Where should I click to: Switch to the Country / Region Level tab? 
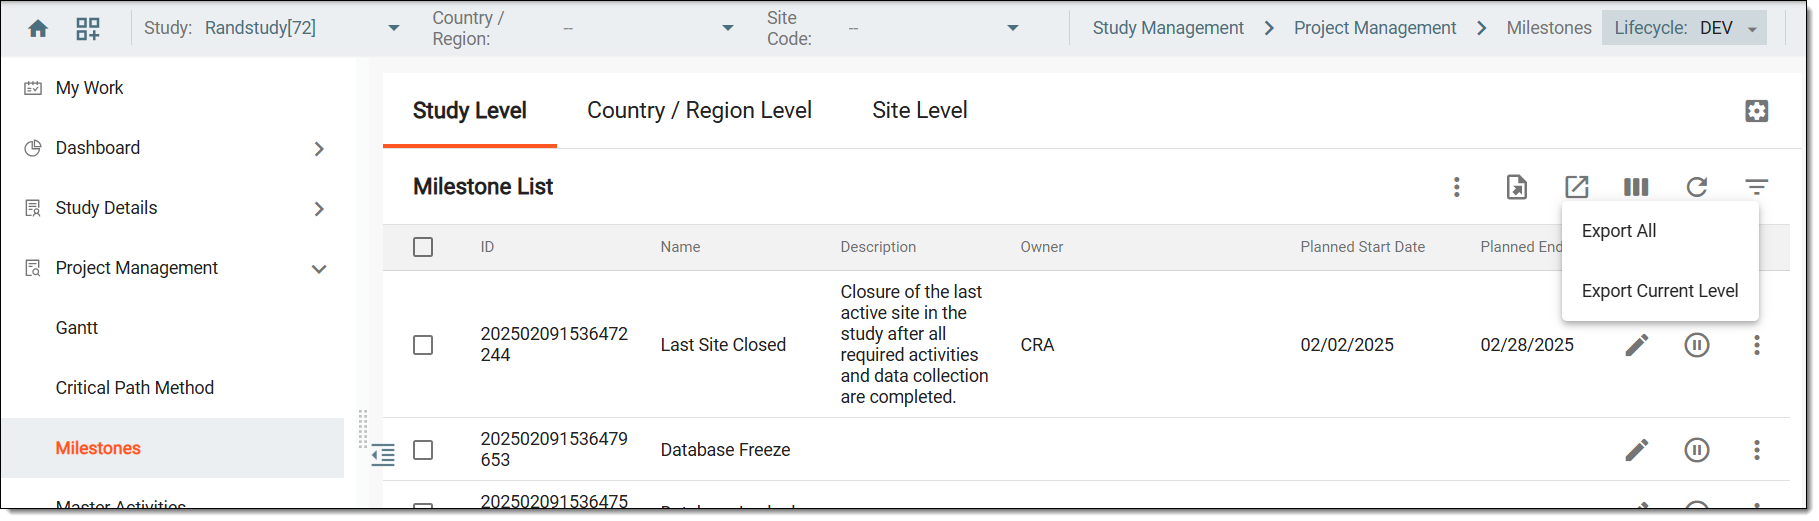click(699, 110)
